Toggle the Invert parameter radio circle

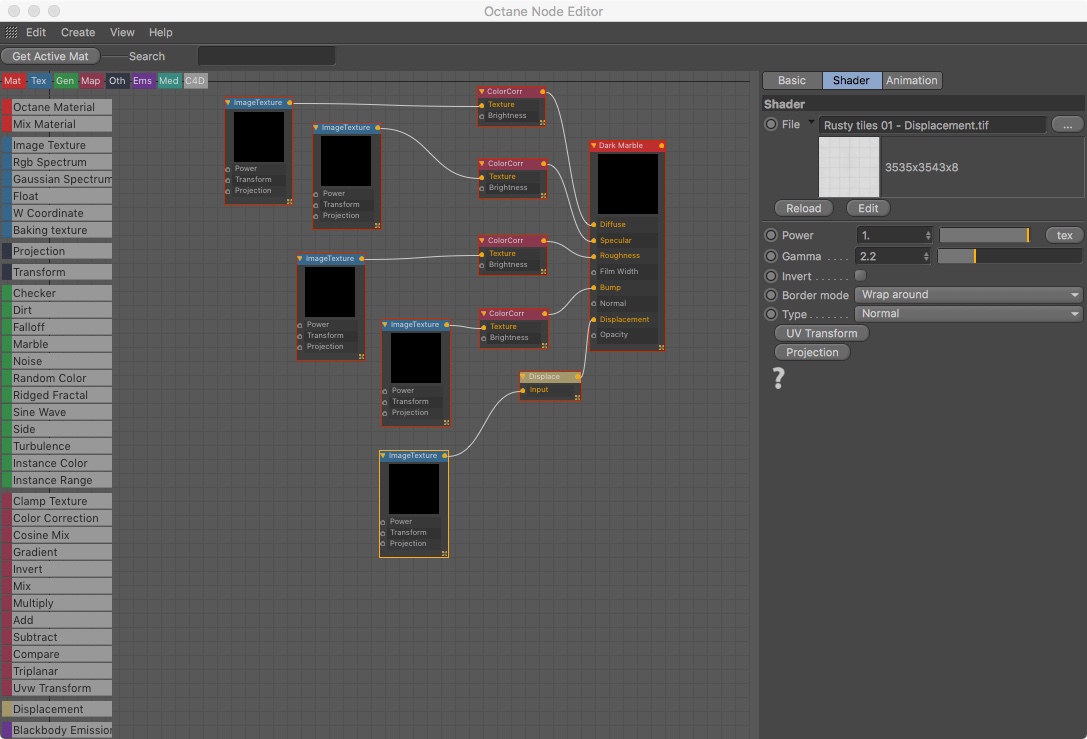tap(771, 276)
